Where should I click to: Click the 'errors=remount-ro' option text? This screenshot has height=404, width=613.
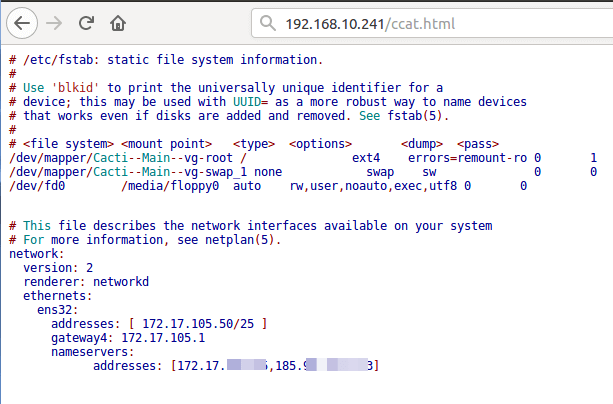pyautogui.click(x=468, y=158)
